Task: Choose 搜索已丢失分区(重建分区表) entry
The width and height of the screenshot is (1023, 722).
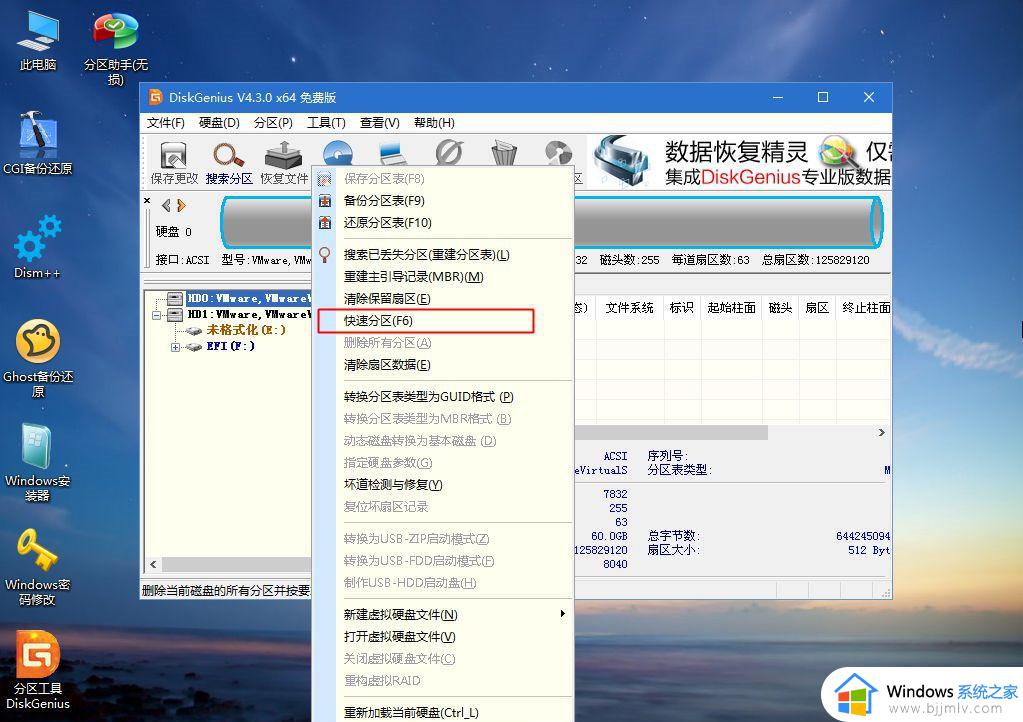Action: (x=444, y=255)
